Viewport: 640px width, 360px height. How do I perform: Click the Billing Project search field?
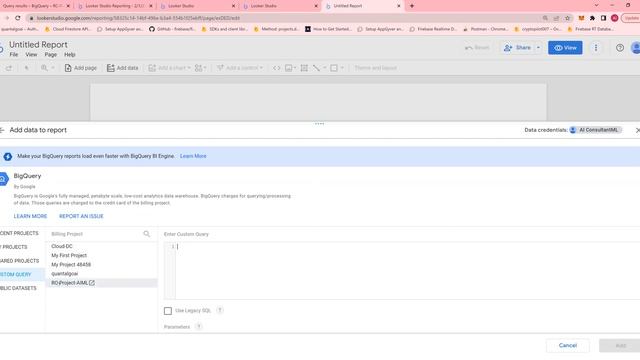95,234
